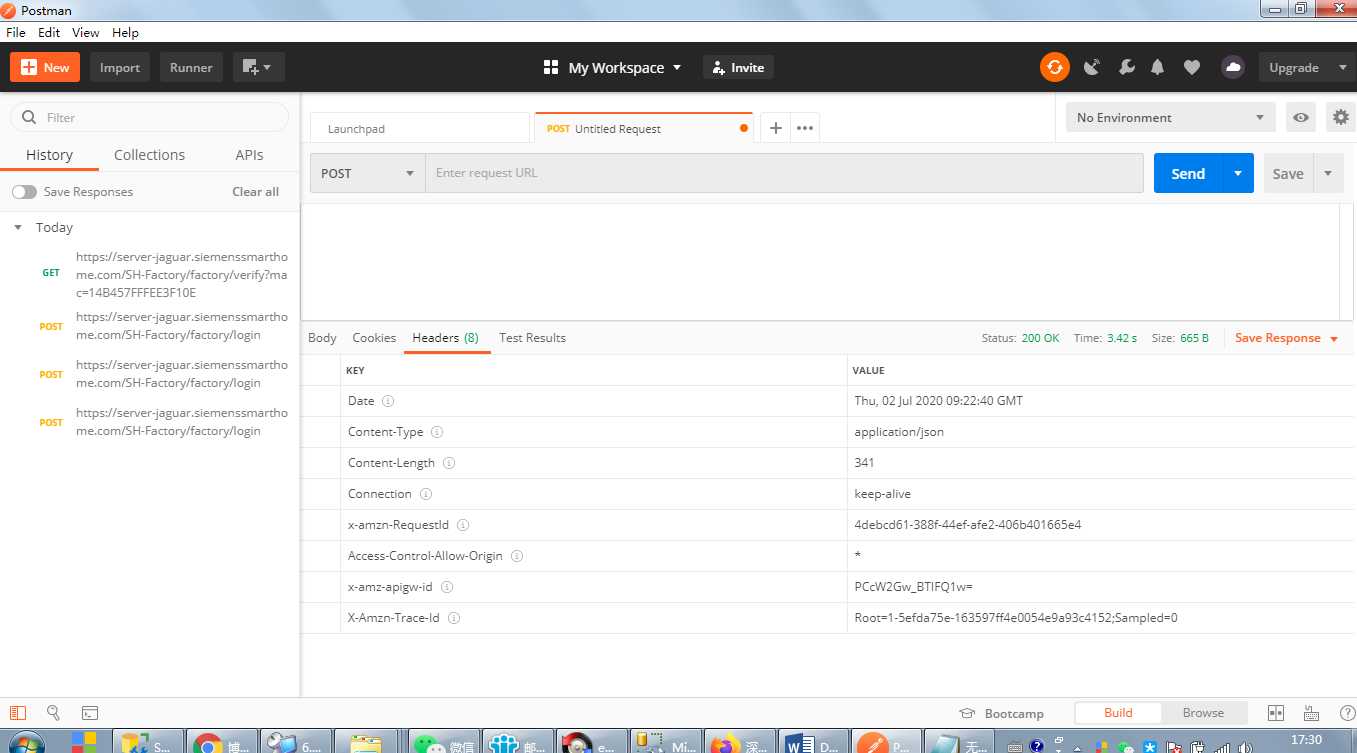Image resolution: width=1357 pixels, height=753 pixels.
Task: Open the No Environment dropdown
Action: (1171, 117)
